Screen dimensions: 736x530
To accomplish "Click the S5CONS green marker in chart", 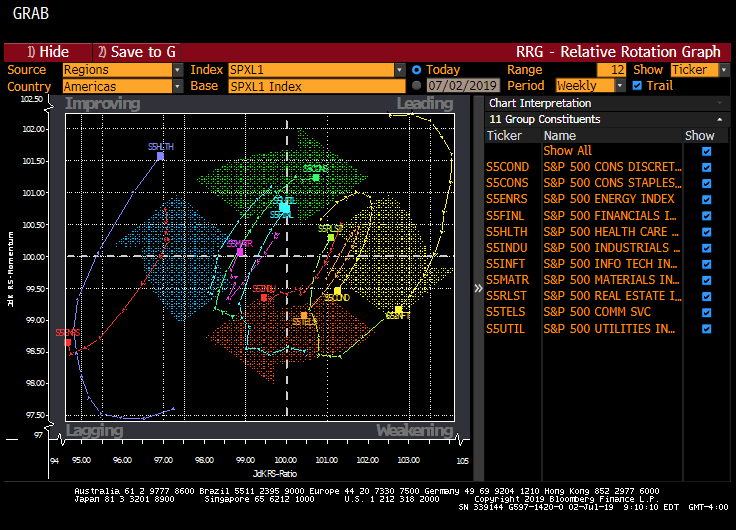I will click(316, 177).
